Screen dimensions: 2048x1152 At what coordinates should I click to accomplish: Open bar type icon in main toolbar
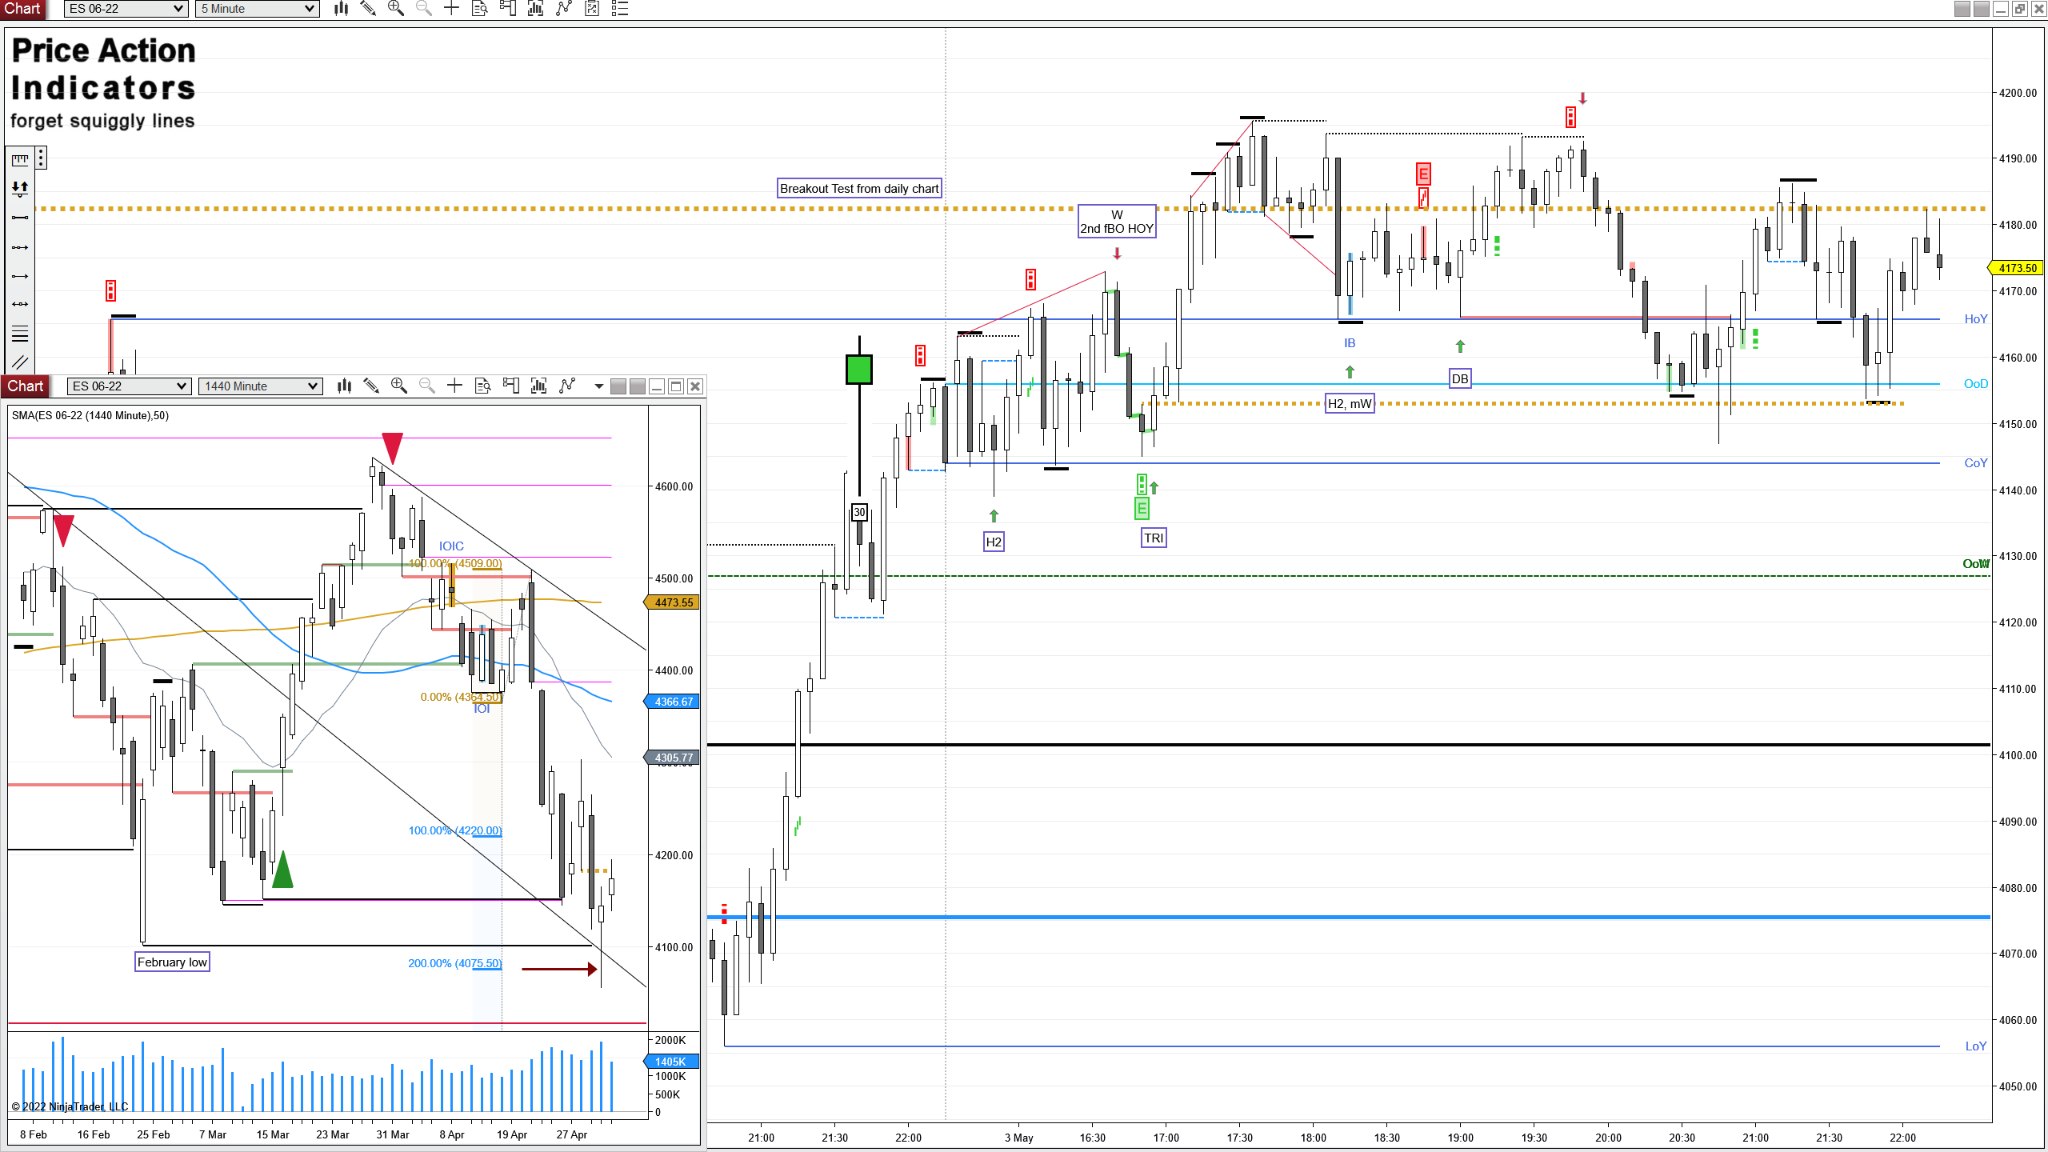[341, 9]
